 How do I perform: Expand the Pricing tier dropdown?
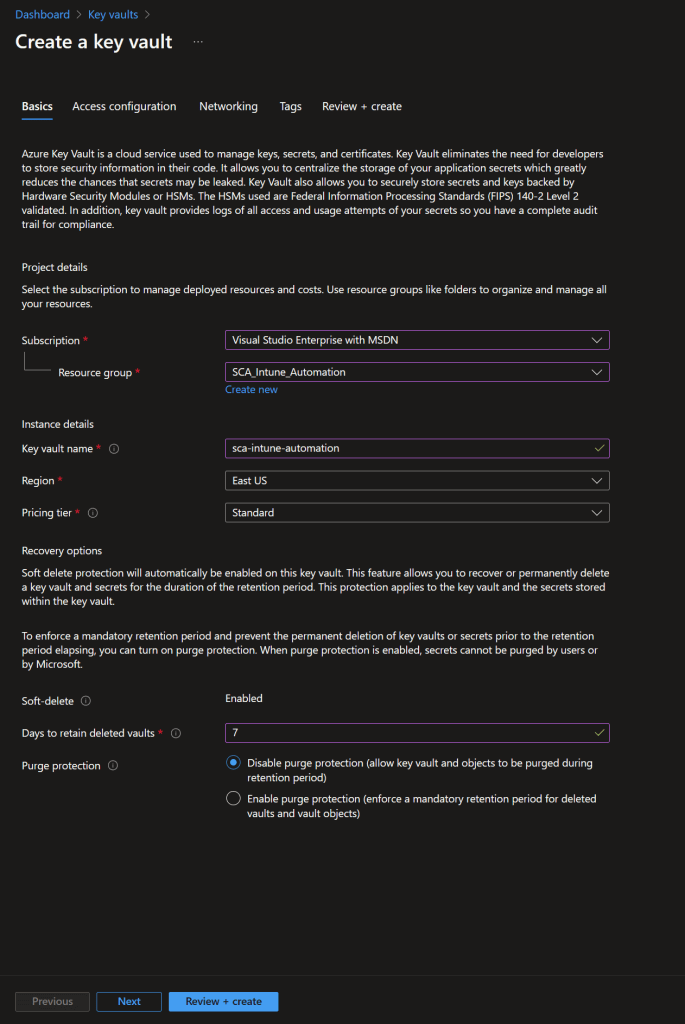pyautogui.click(x=417, y=513)
